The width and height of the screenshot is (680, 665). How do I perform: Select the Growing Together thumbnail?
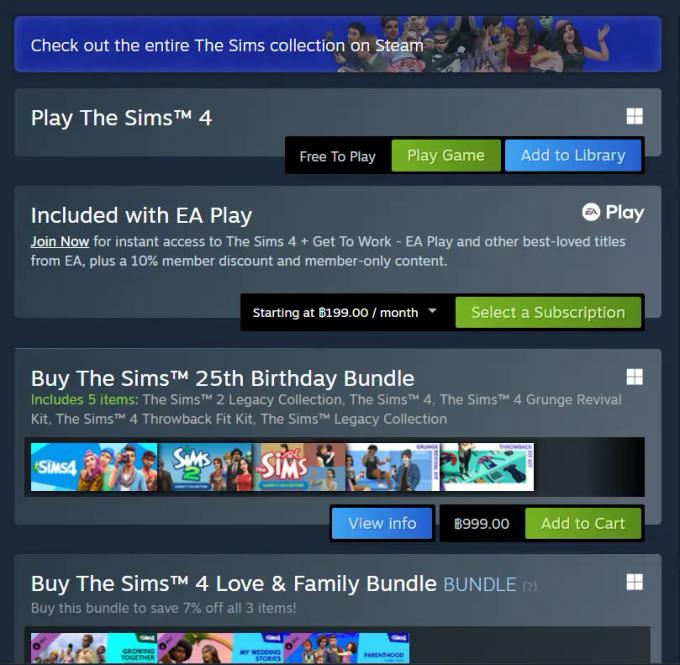click(94, 648)
